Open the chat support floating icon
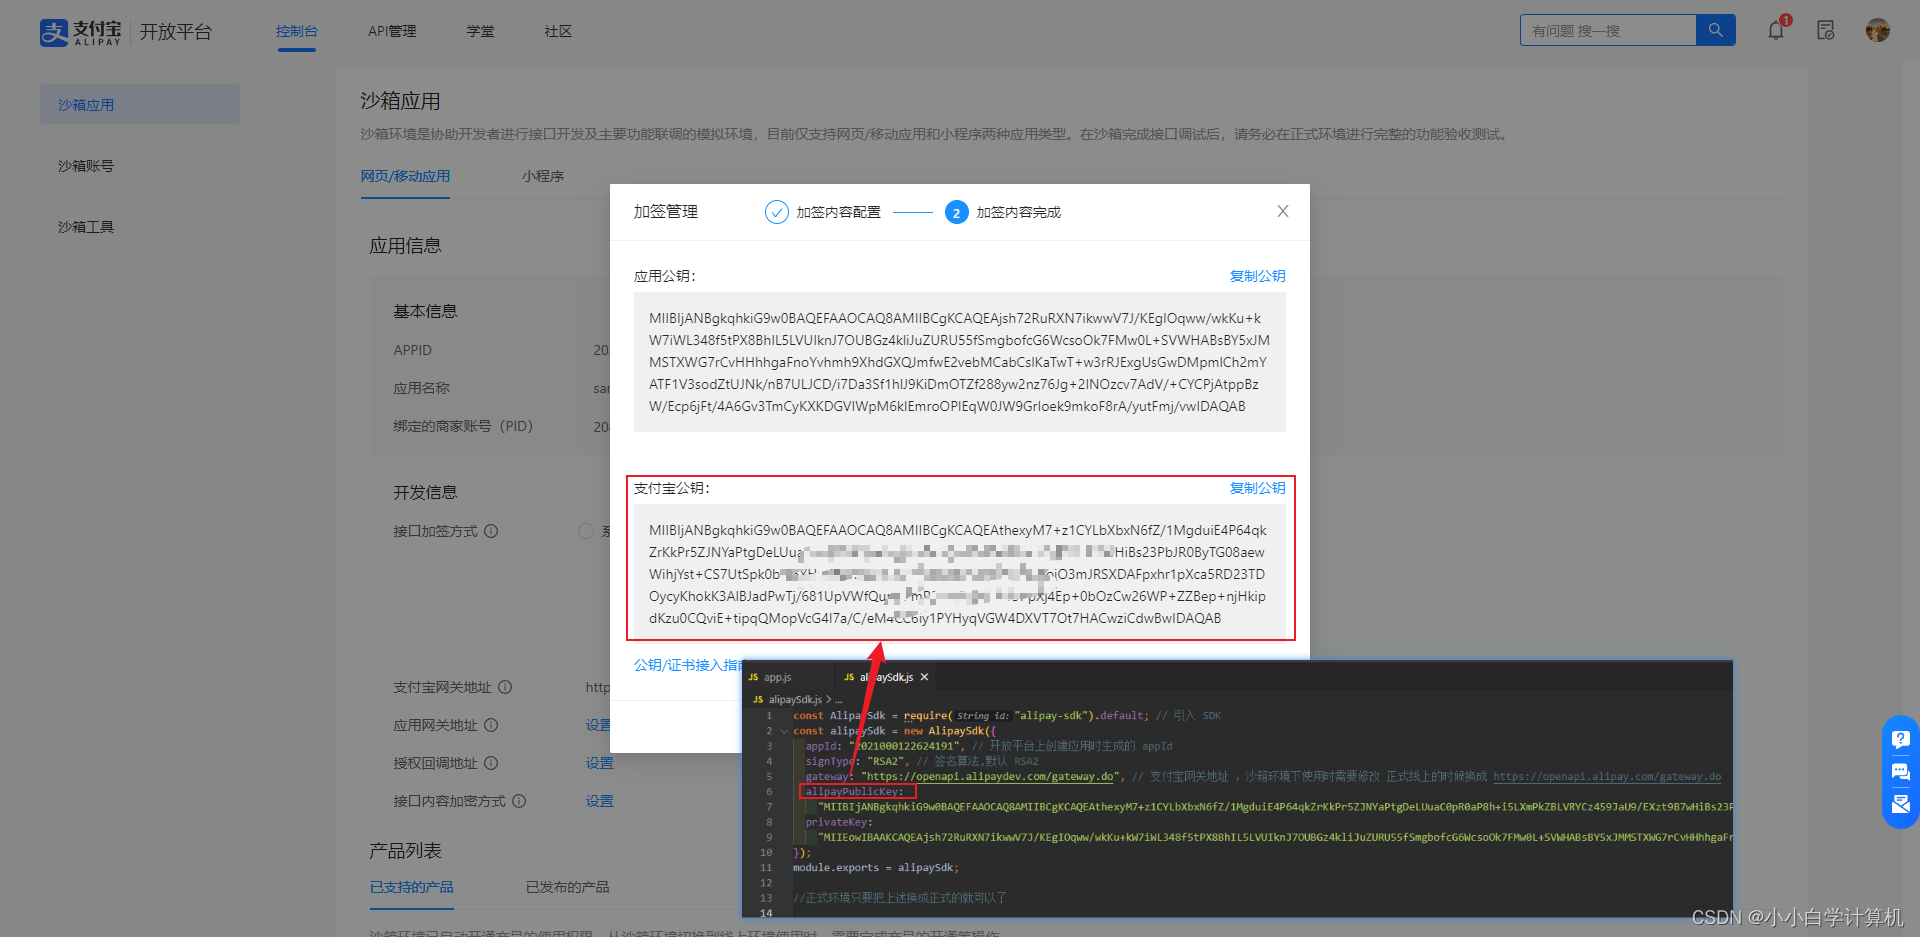The width and height of the screenshot is (1920, 937). click(x=1901, y=772)
